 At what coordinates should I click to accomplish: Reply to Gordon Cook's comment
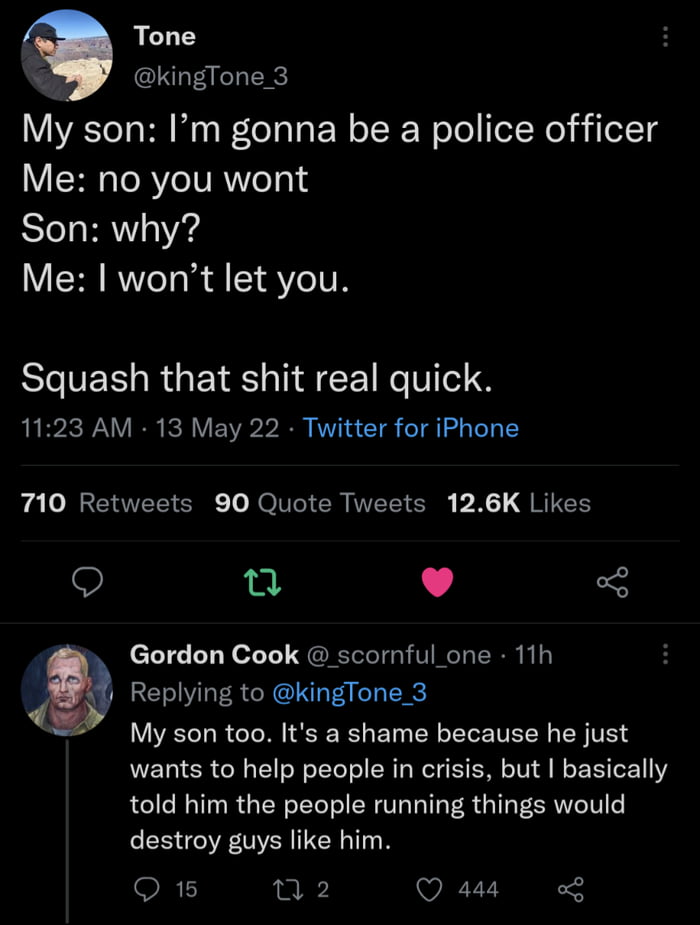[148, 889]
